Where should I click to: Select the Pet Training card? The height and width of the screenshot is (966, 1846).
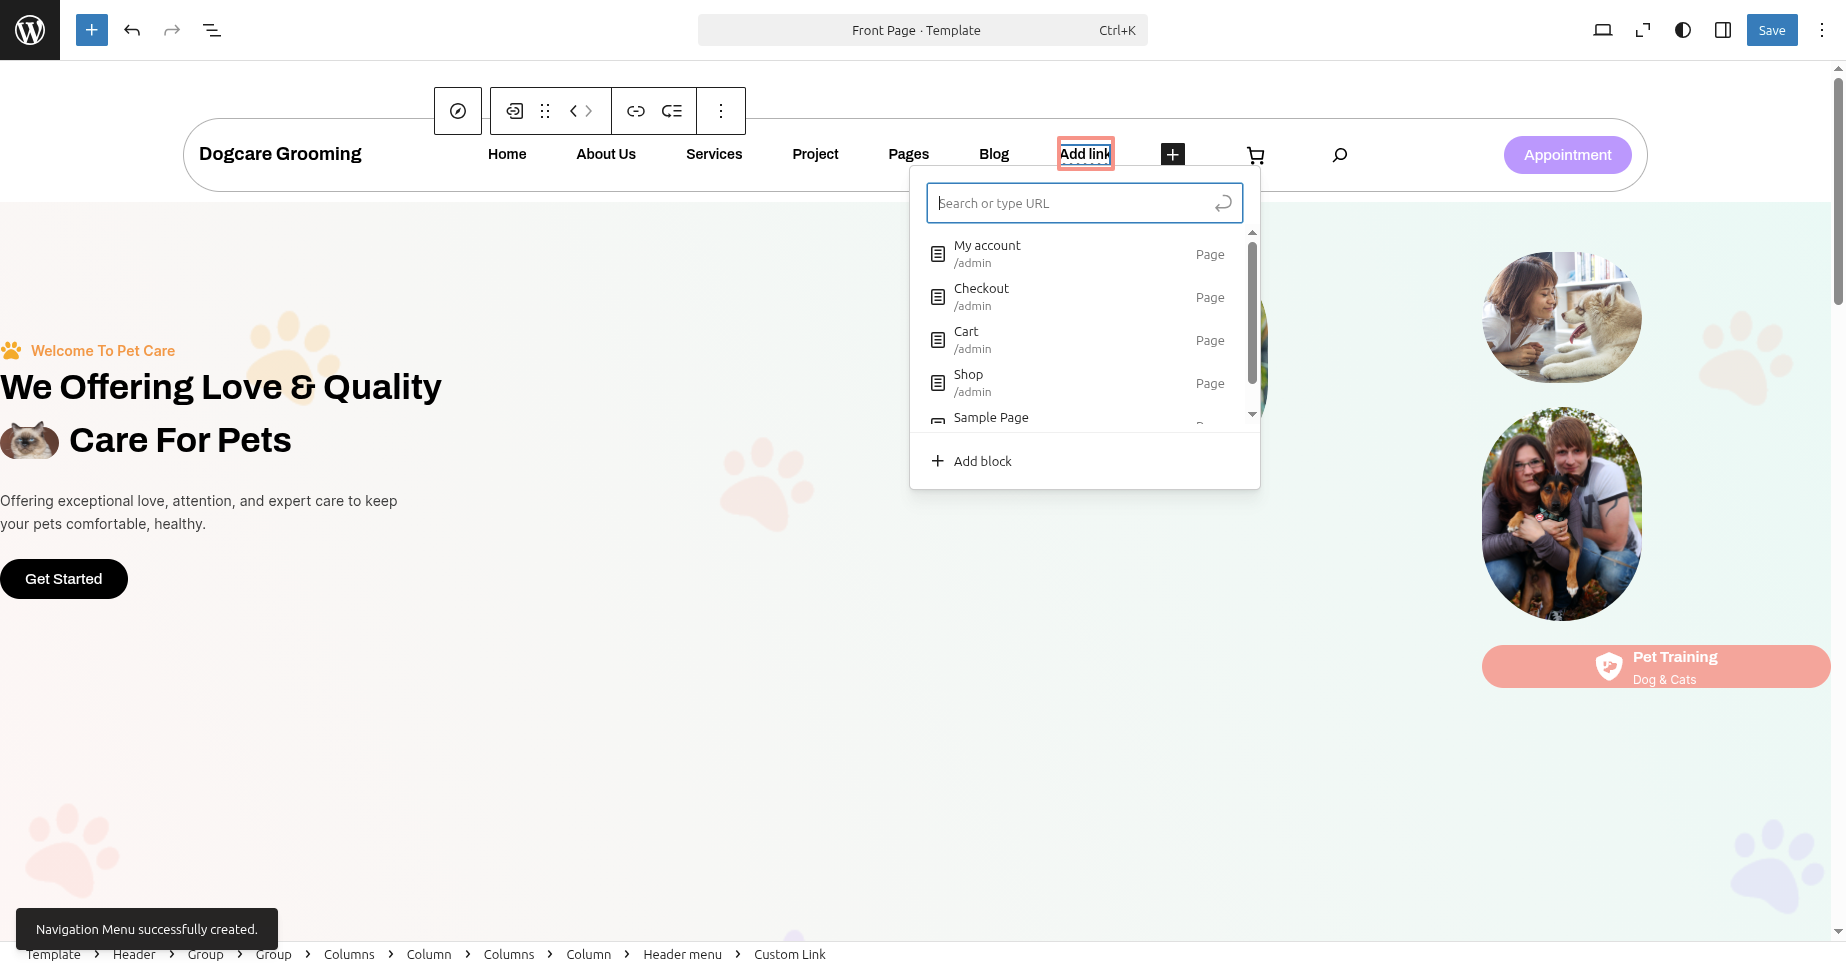point(1656,666)
